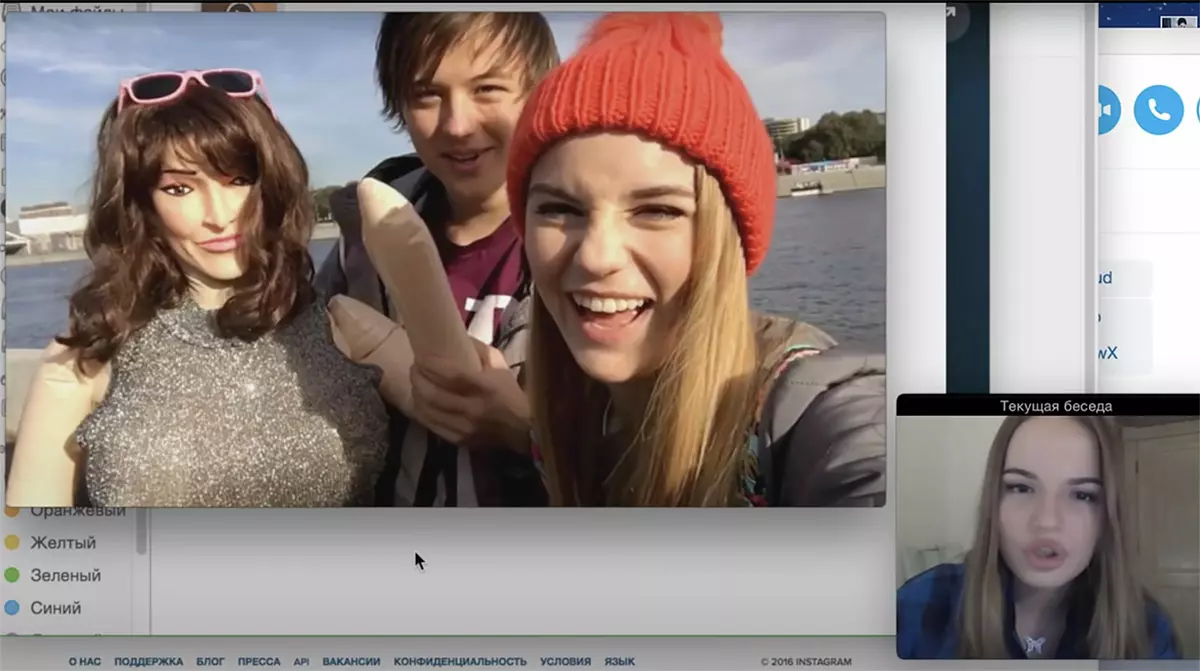
Task: Open the ПРЕССА footer link
Action: click(x=259, y=661)
